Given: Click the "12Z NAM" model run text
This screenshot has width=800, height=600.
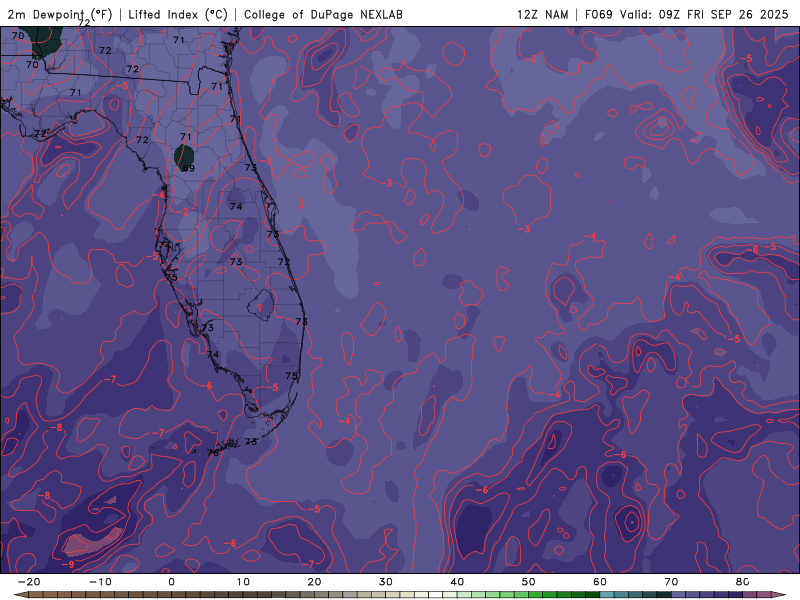Looking at the screenshot, I should pos(542,14).
